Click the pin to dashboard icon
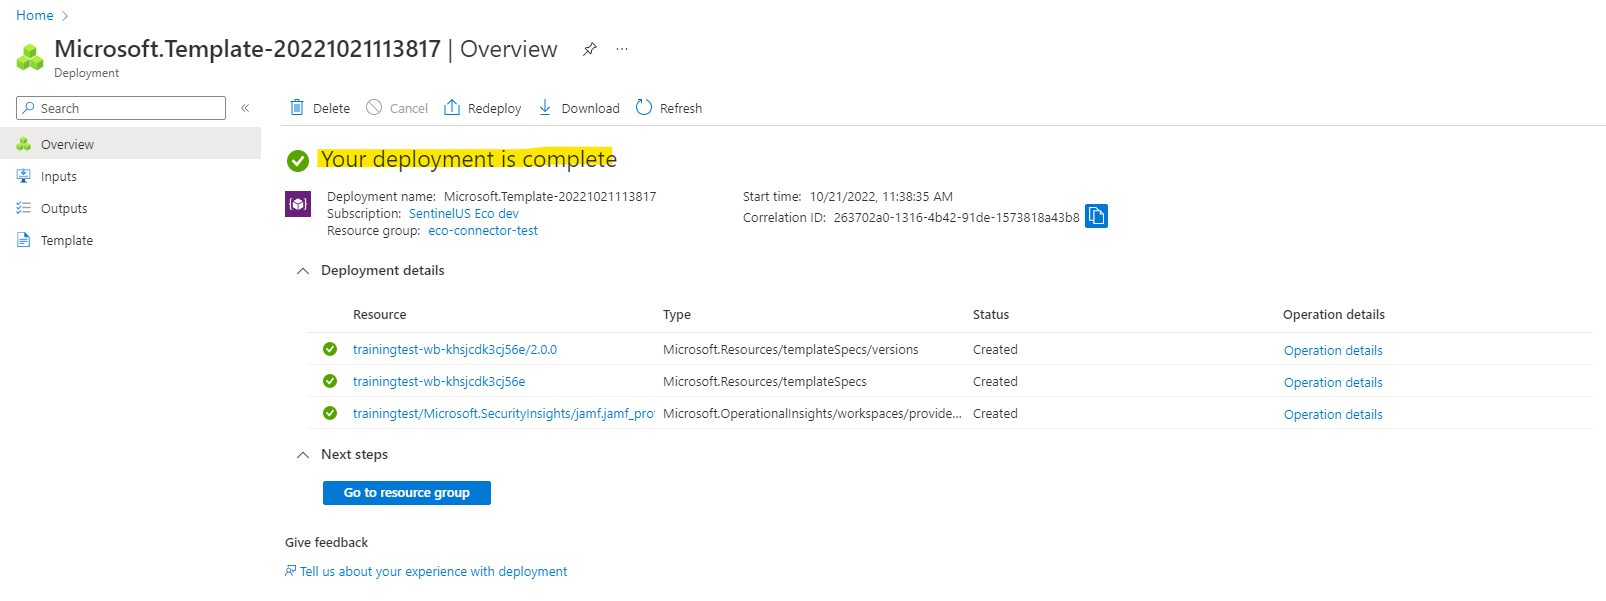 (590, 49)
